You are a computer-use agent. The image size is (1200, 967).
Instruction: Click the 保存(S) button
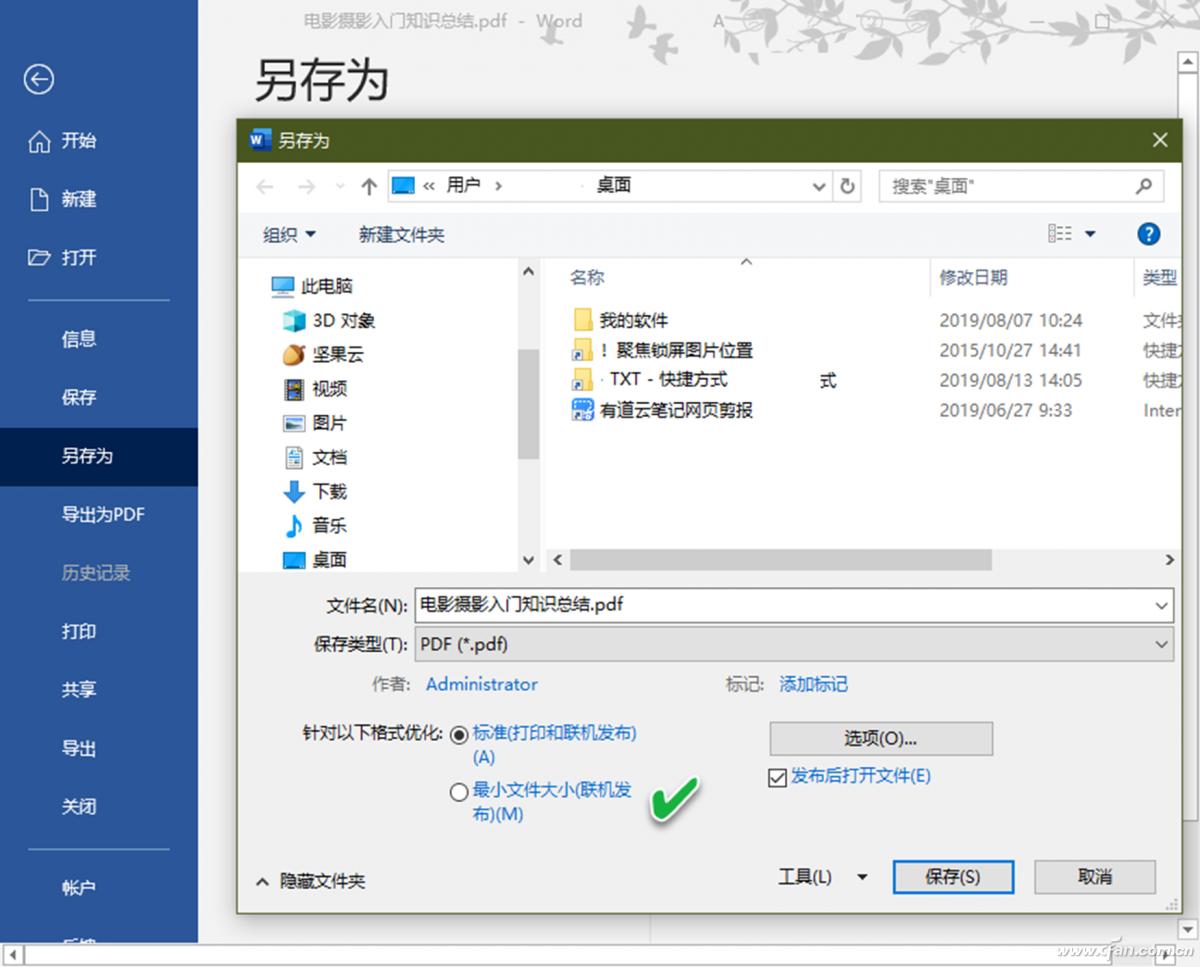point(952,877)
